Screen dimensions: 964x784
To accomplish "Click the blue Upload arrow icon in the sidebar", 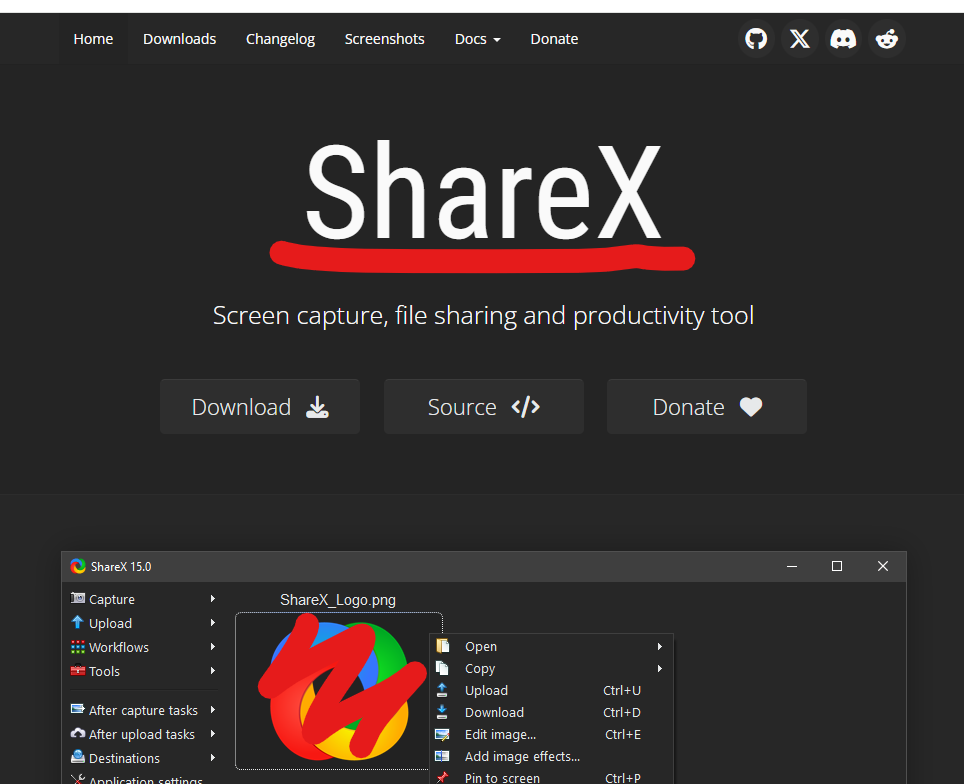I will coord(77,622).
